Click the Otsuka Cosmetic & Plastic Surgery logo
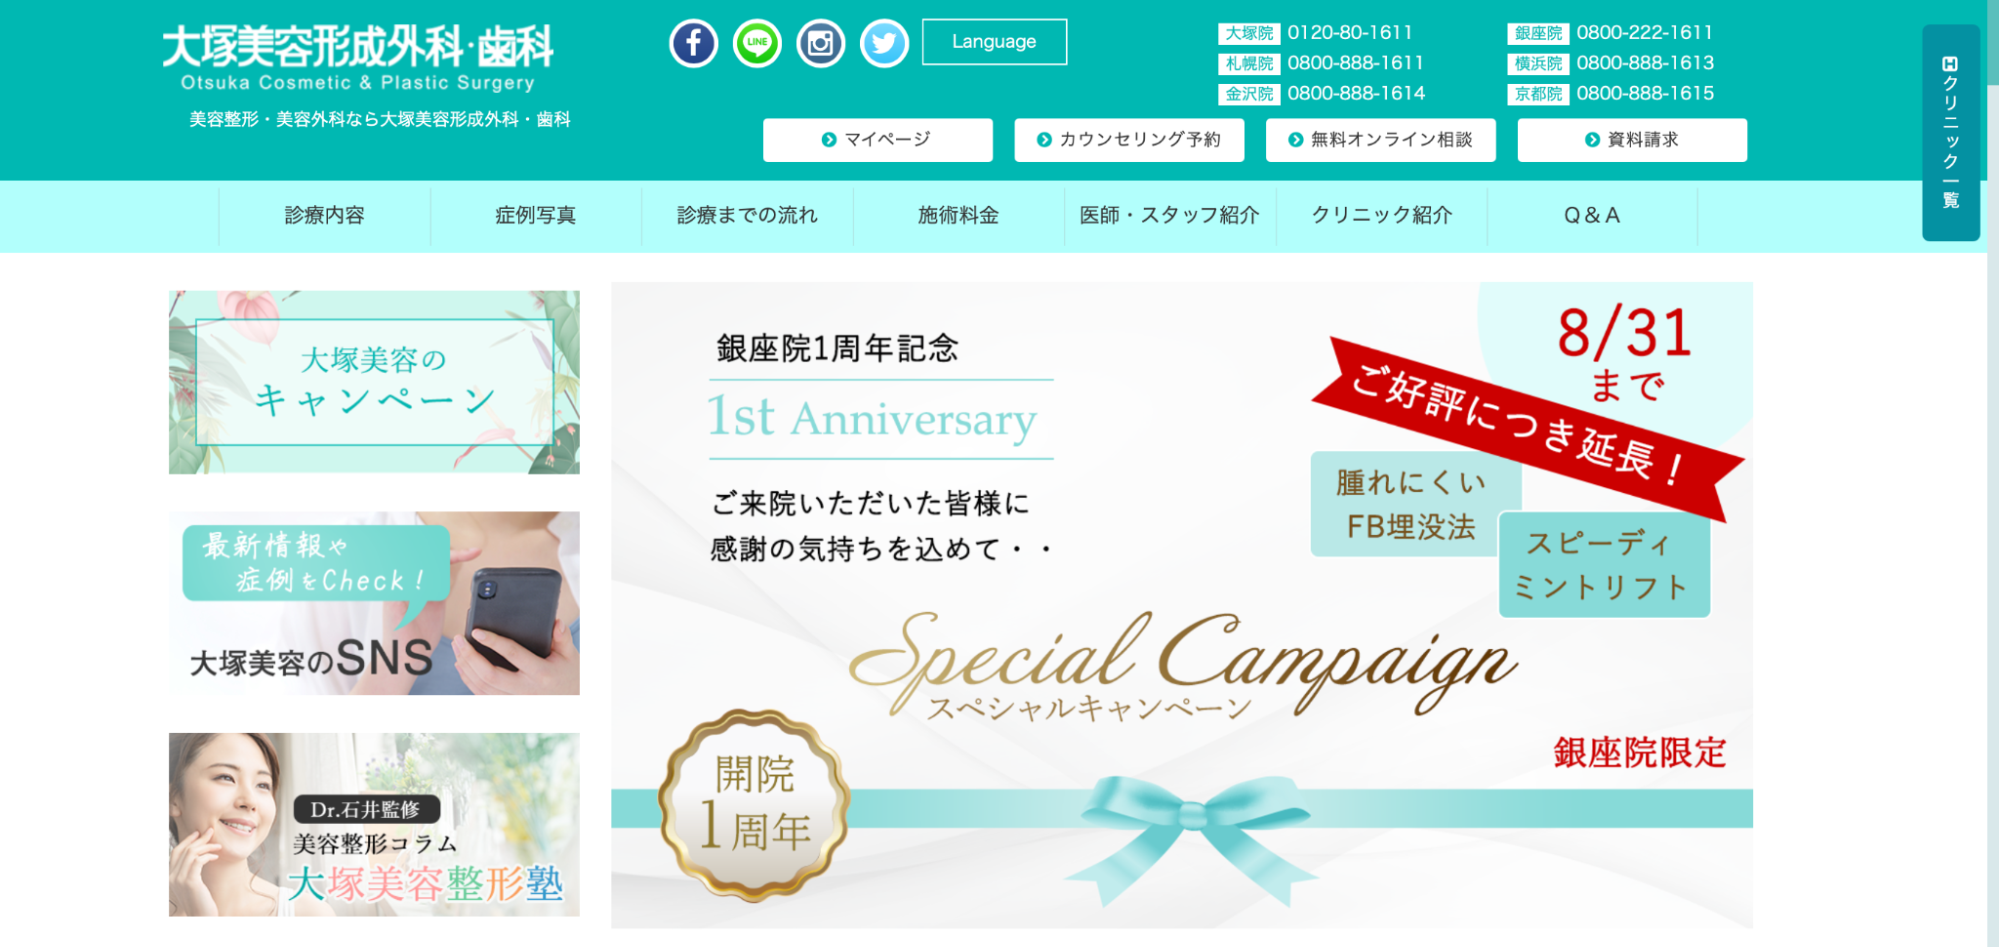 point(357,59)
